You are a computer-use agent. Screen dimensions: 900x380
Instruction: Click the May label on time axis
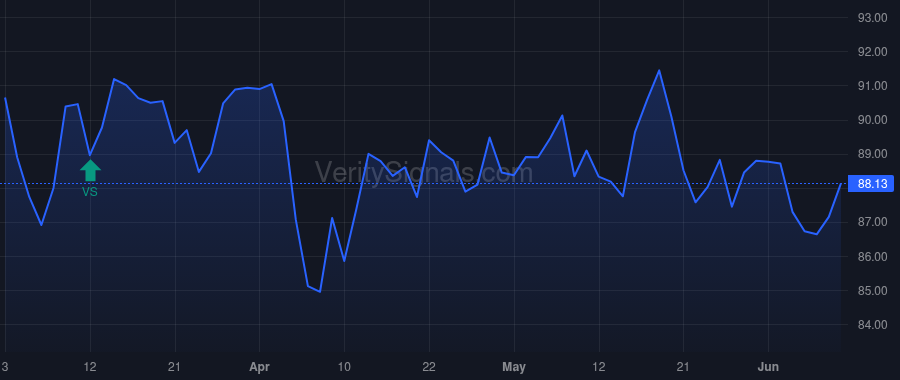pyautogui.click(x=514, y=367)
